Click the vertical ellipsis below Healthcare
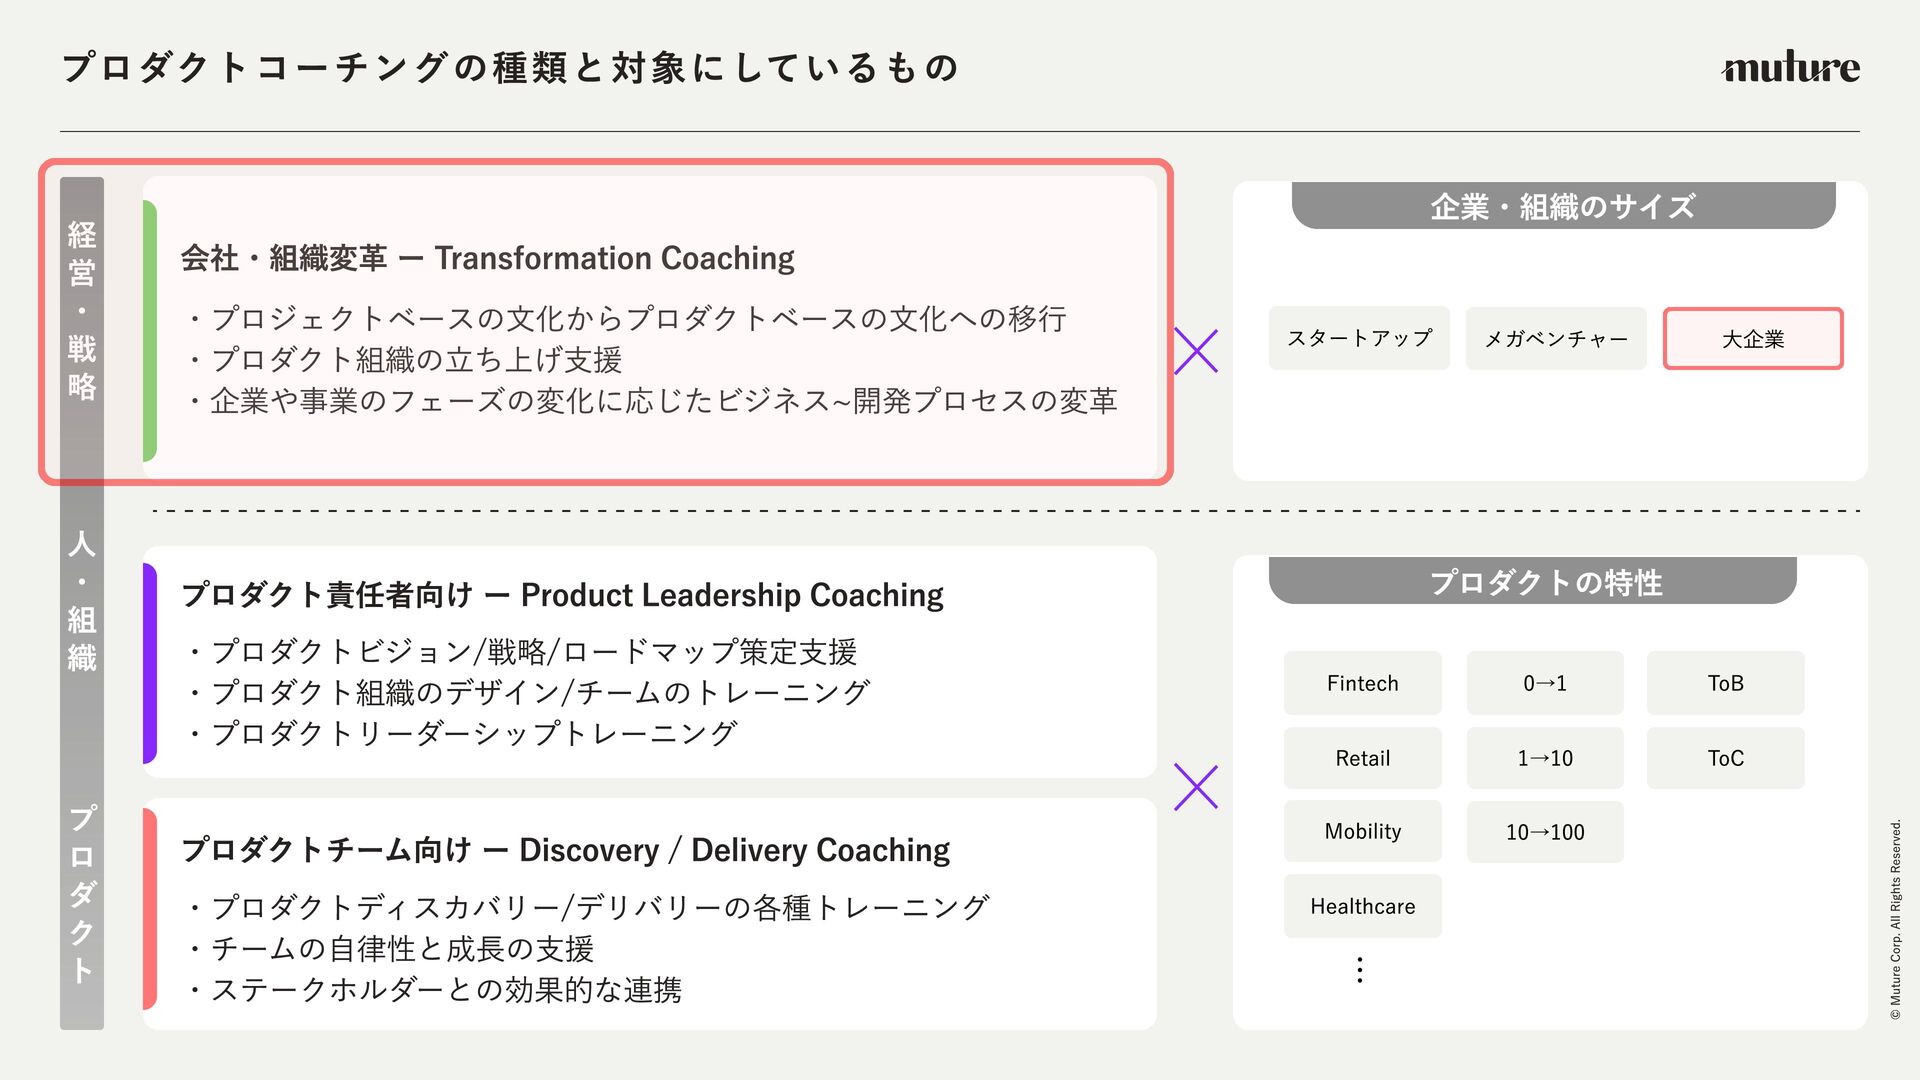Screen dimensions: 1920x1080 pyautogui.click(x=1360, y=969)
